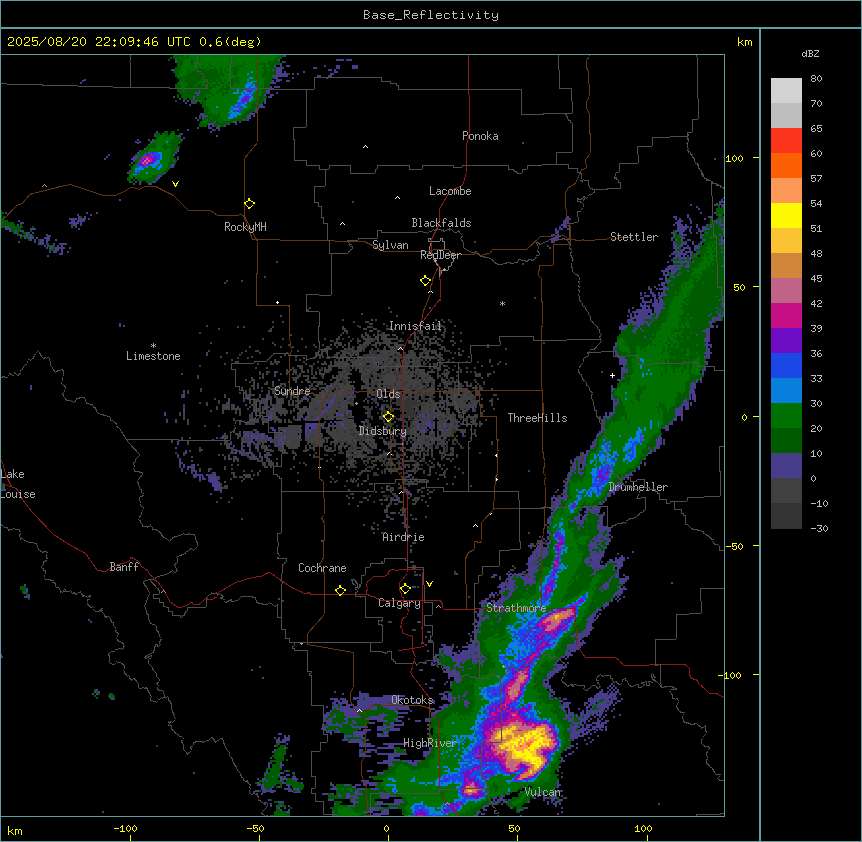The width and height of the screenshot is (862, 842).
Task: Click the yellow diamond marker above Calgary label
Action: tap(405, 589)
